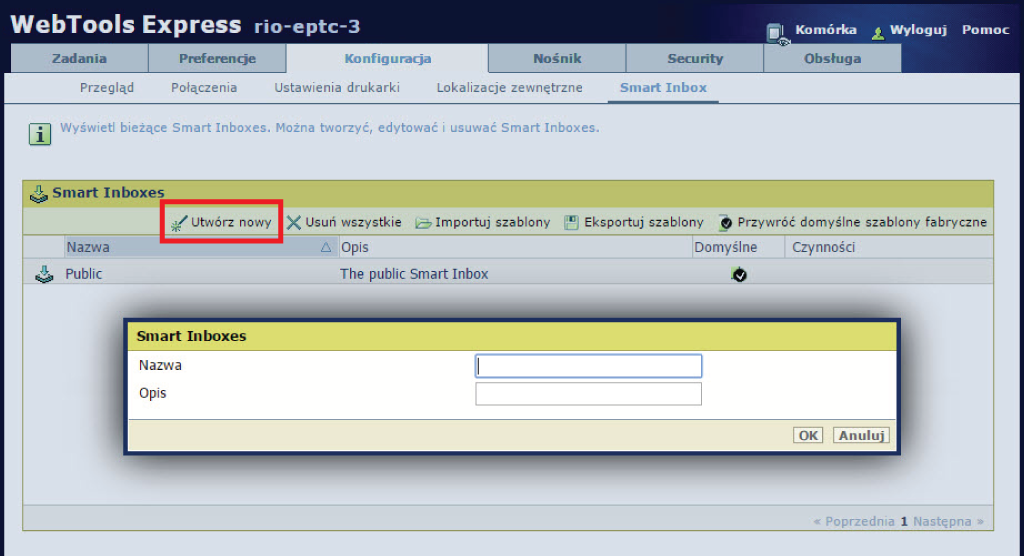
Task: Sort by Nazwa column arrow
Action: pyautogui.click(x=325, y=247)
